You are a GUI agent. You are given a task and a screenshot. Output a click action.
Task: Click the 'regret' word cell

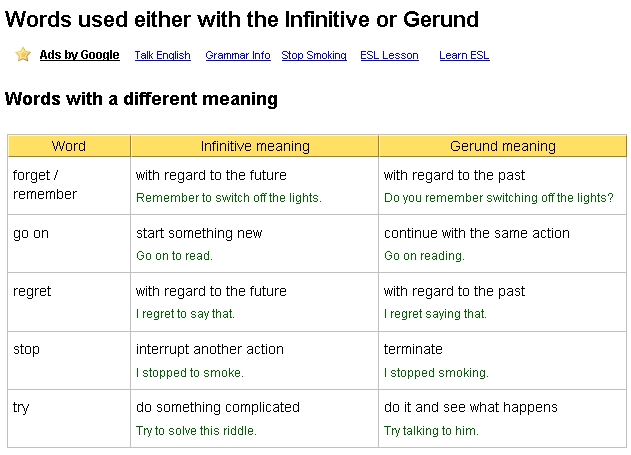(69, 302)
